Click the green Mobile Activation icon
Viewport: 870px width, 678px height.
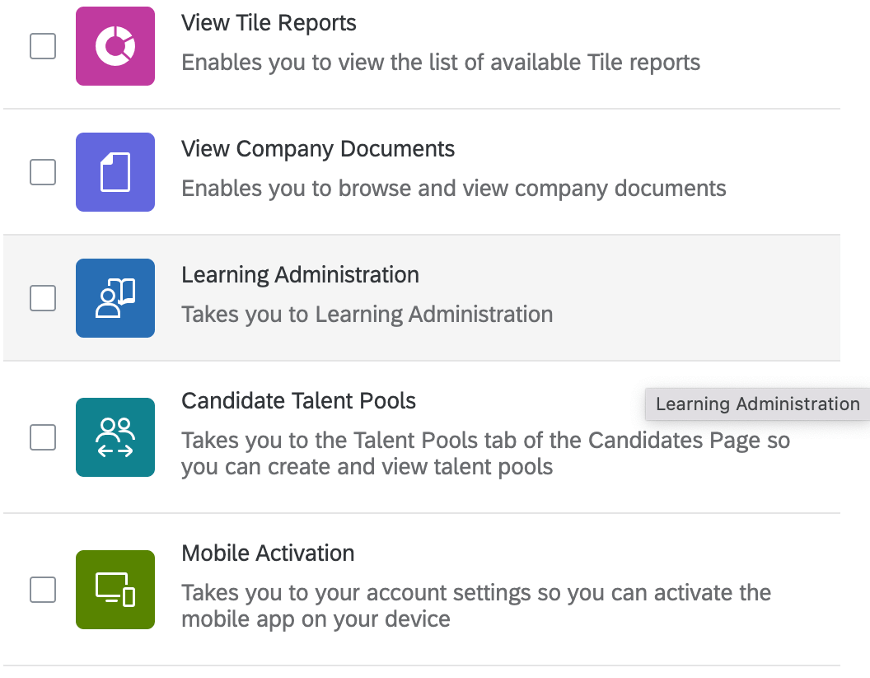[115, 589]
